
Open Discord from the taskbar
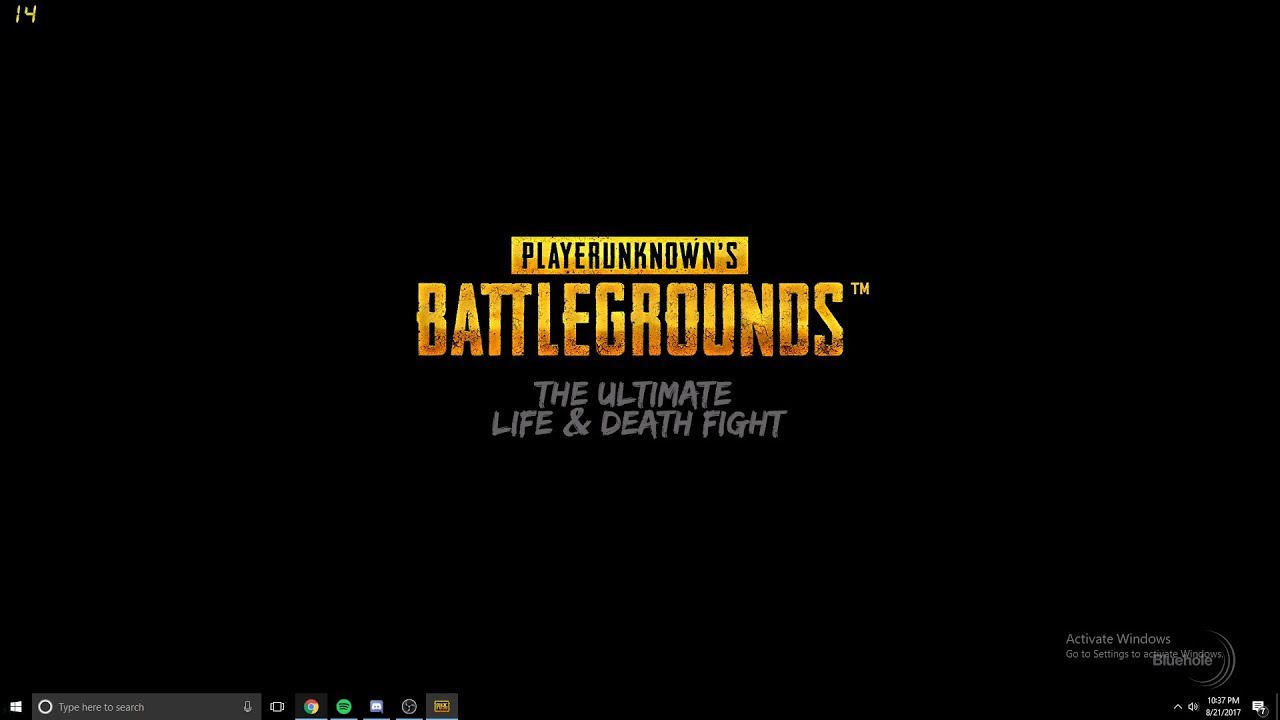[x=376, y=706]
